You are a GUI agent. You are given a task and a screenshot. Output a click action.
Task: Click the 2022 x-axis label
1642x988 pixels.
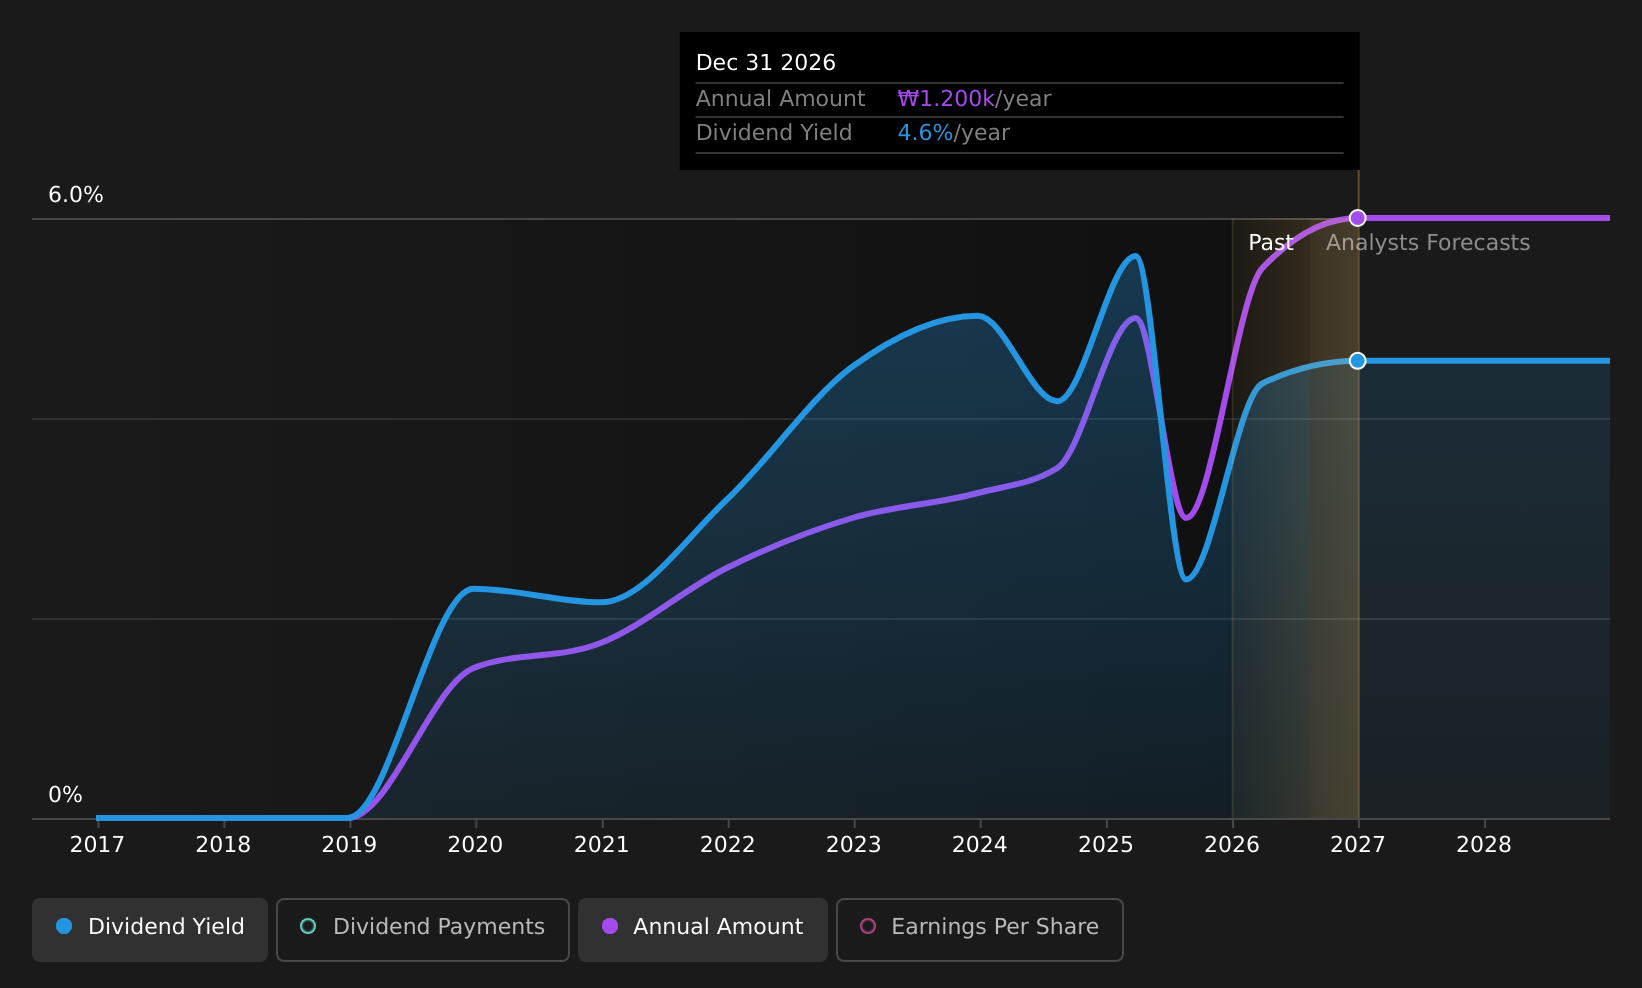(x=727, y=845)
